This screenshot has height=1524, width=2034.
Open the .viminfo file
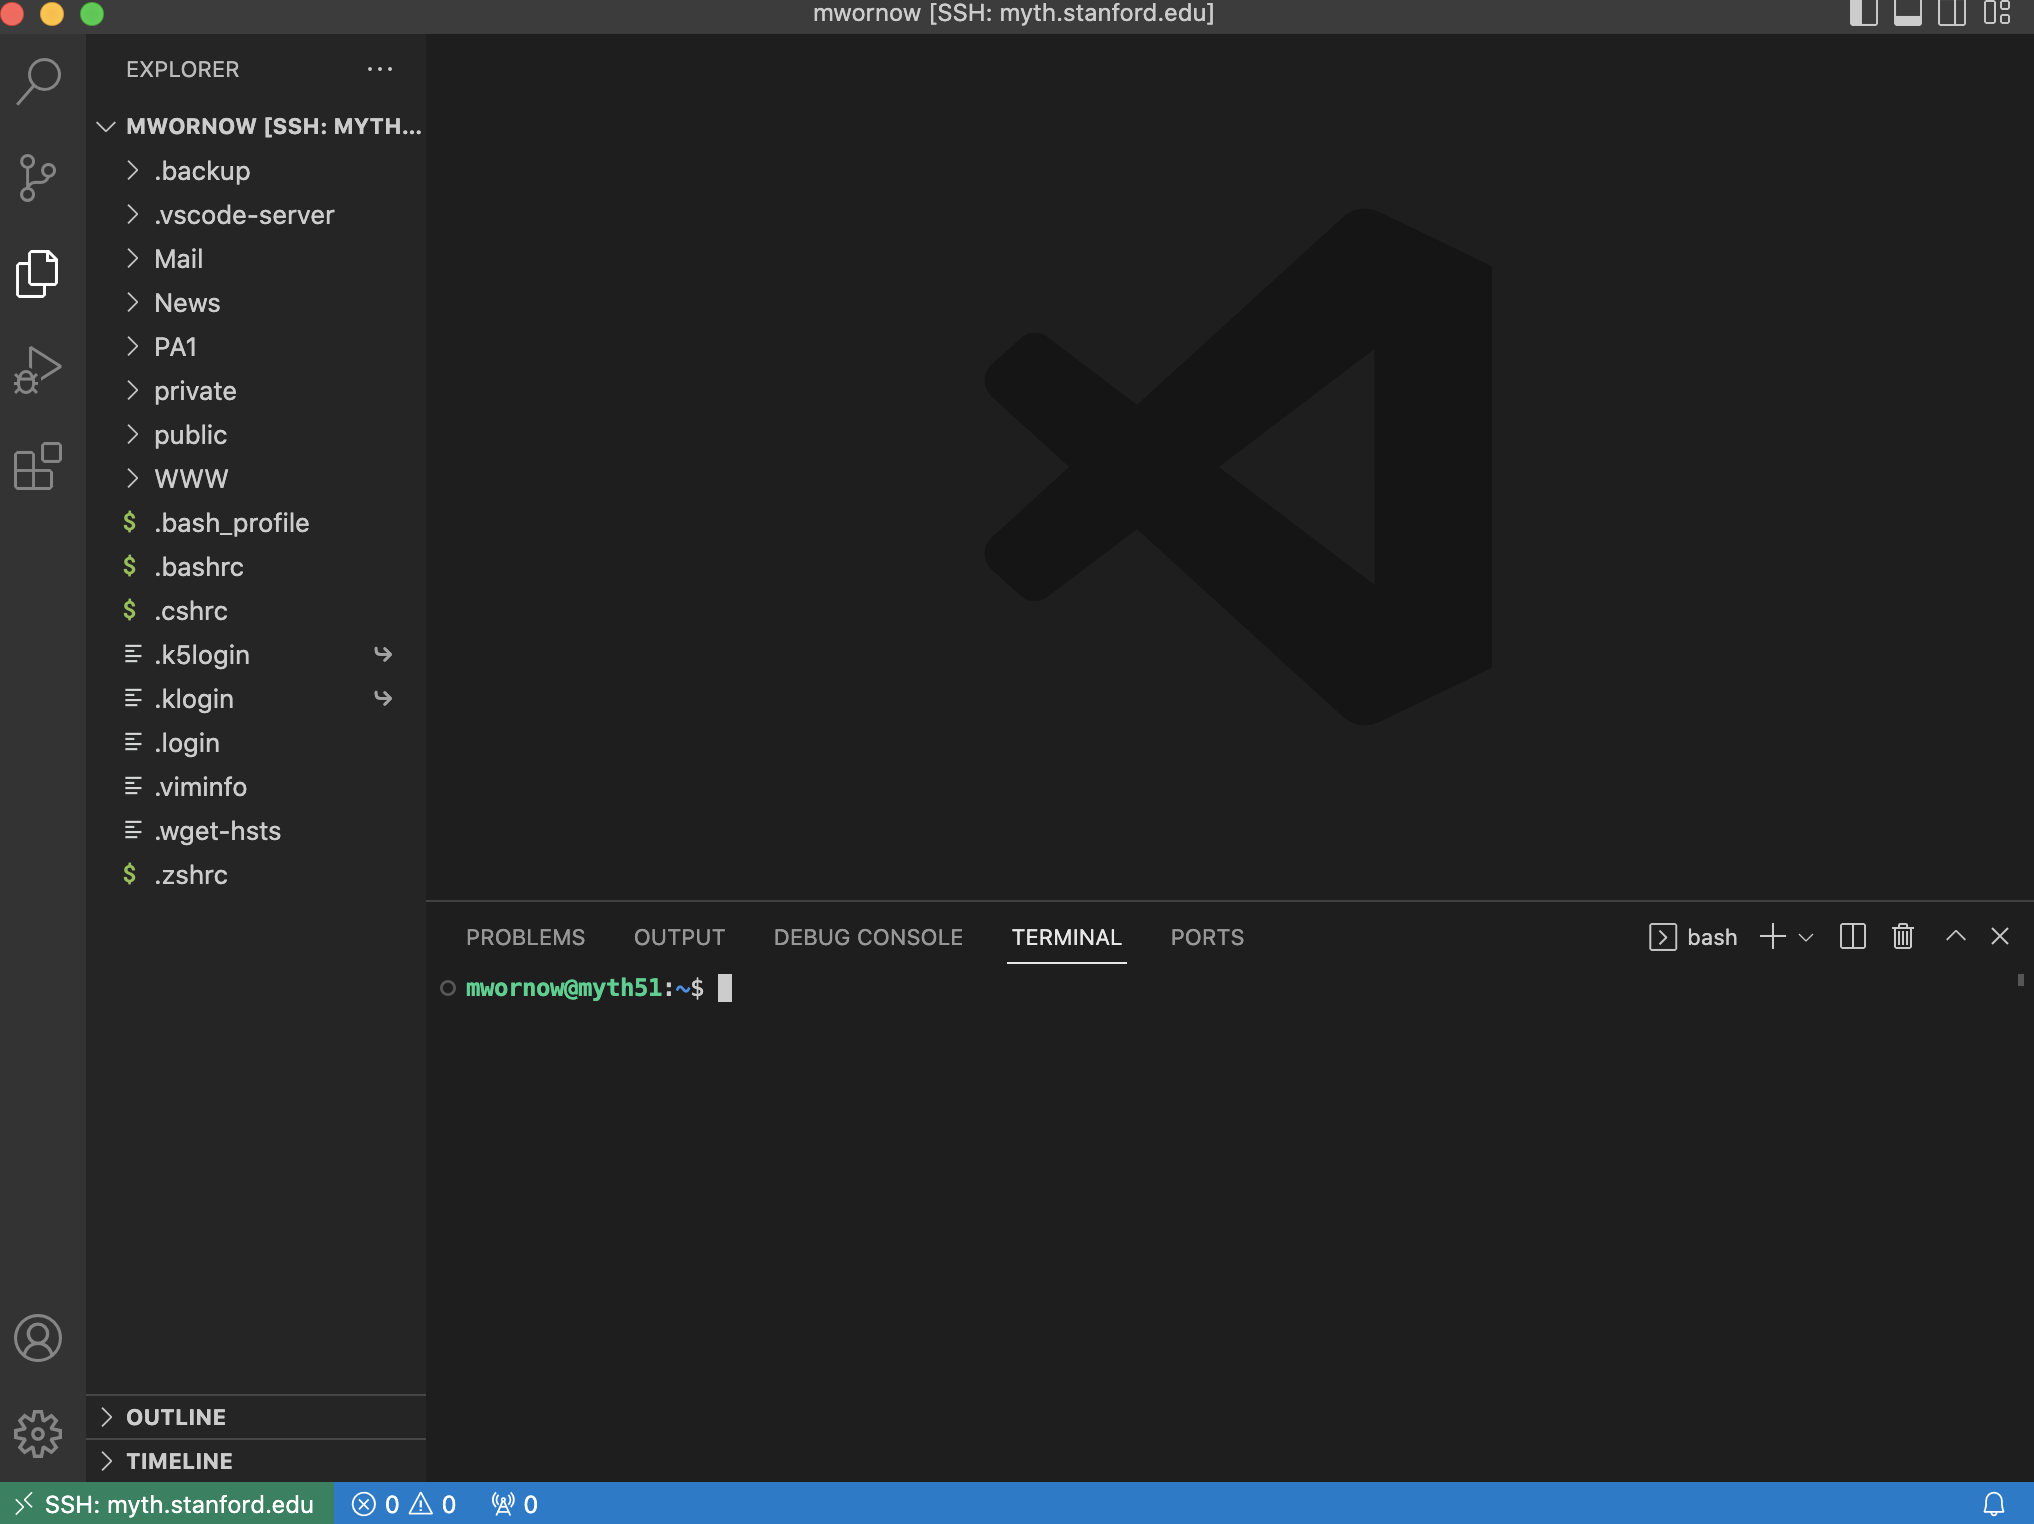tap(256, 787)
